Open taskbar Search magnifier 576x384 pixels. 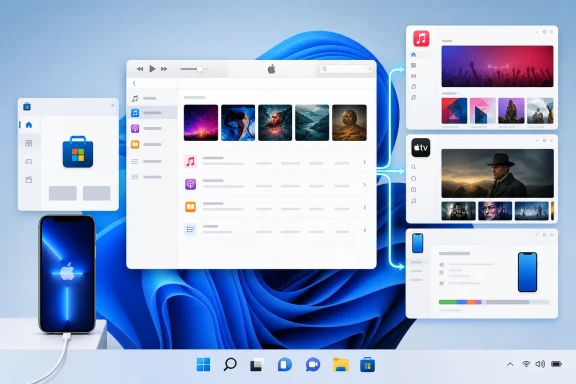(230, 365)
